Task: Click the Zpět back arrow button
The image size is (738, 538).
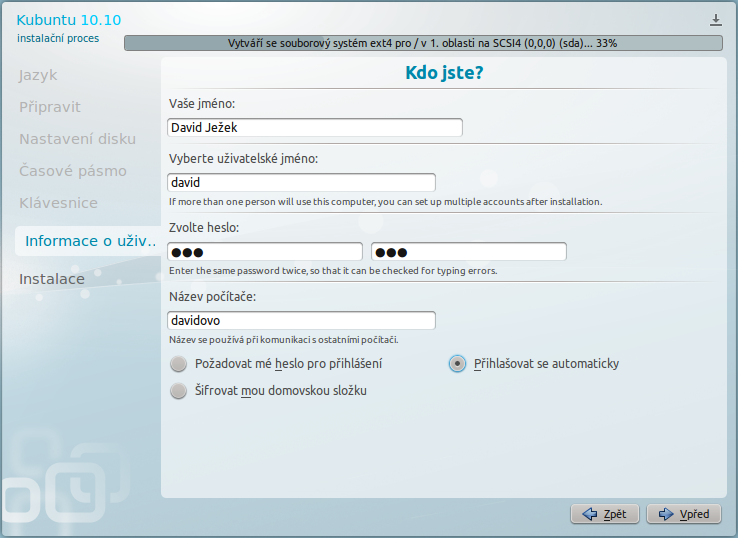Action: [x=605, y=514]
